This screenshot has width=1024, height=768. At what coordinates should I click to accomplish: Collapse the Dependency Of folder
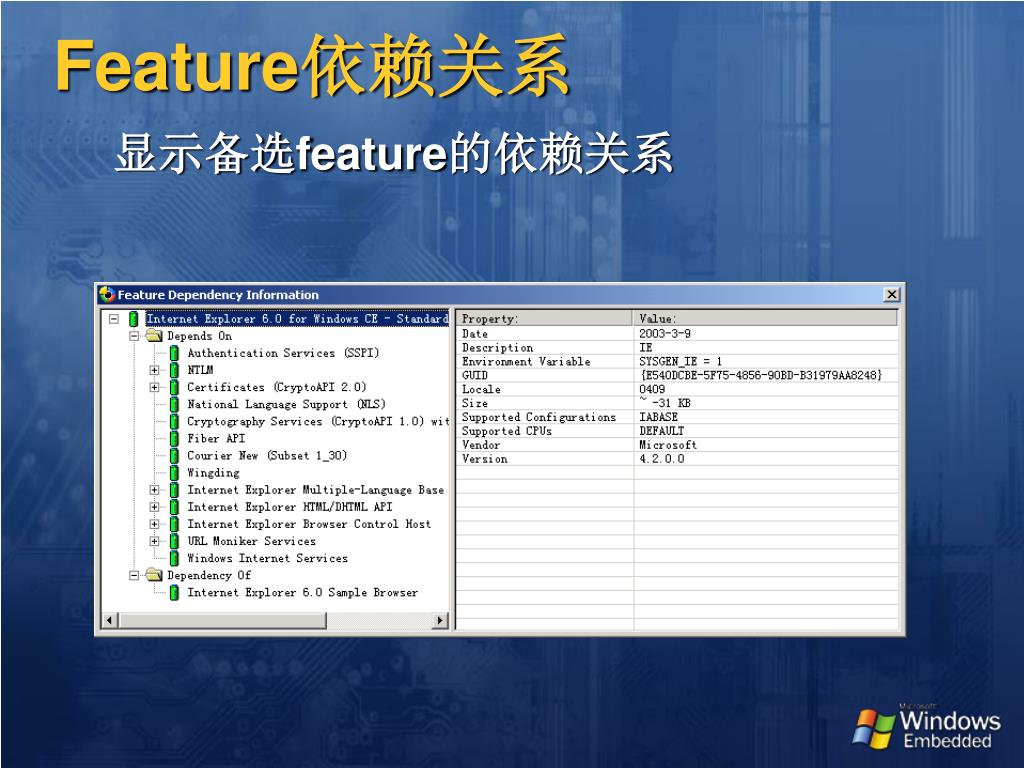pos(135,575)
